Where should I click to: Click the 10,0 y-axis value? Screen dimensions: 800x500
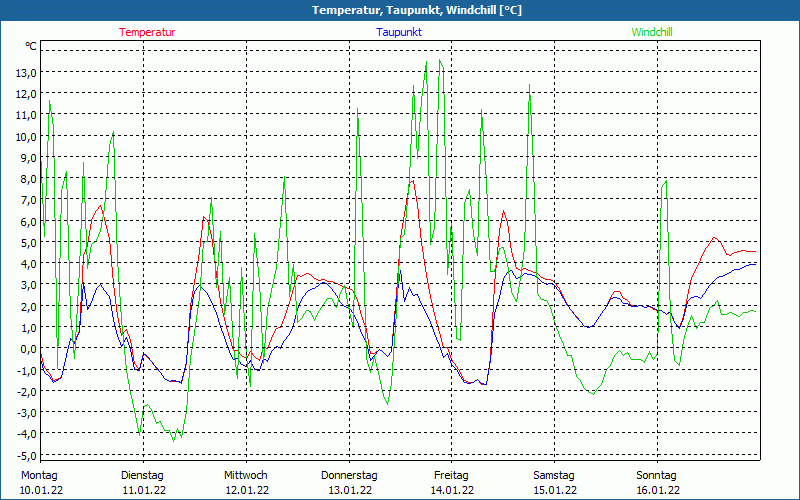point(26,136)
